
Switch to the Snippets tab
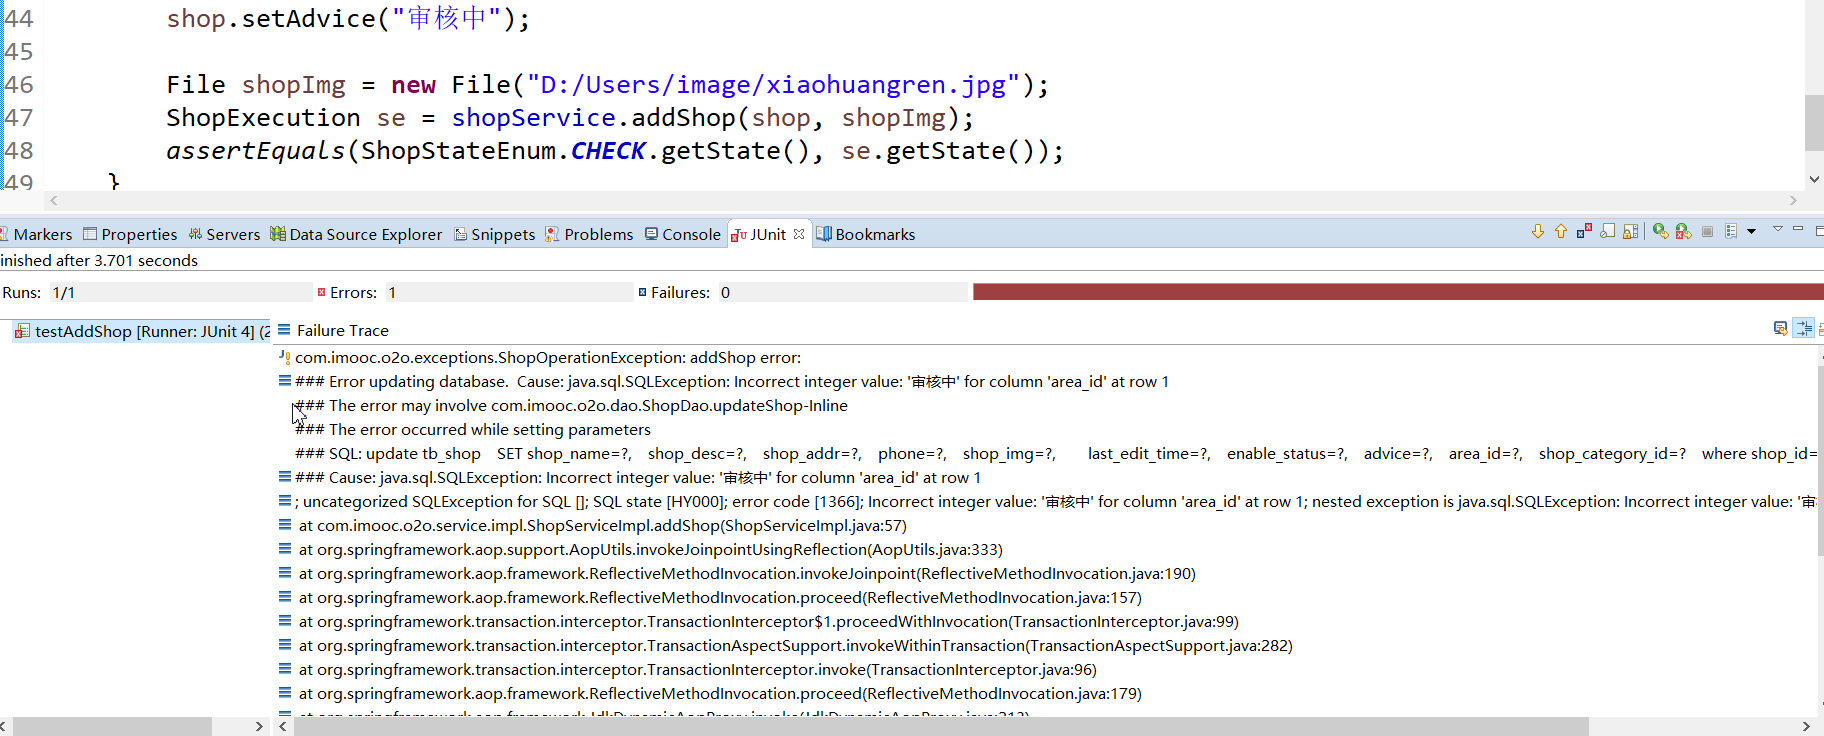[495, 234]
